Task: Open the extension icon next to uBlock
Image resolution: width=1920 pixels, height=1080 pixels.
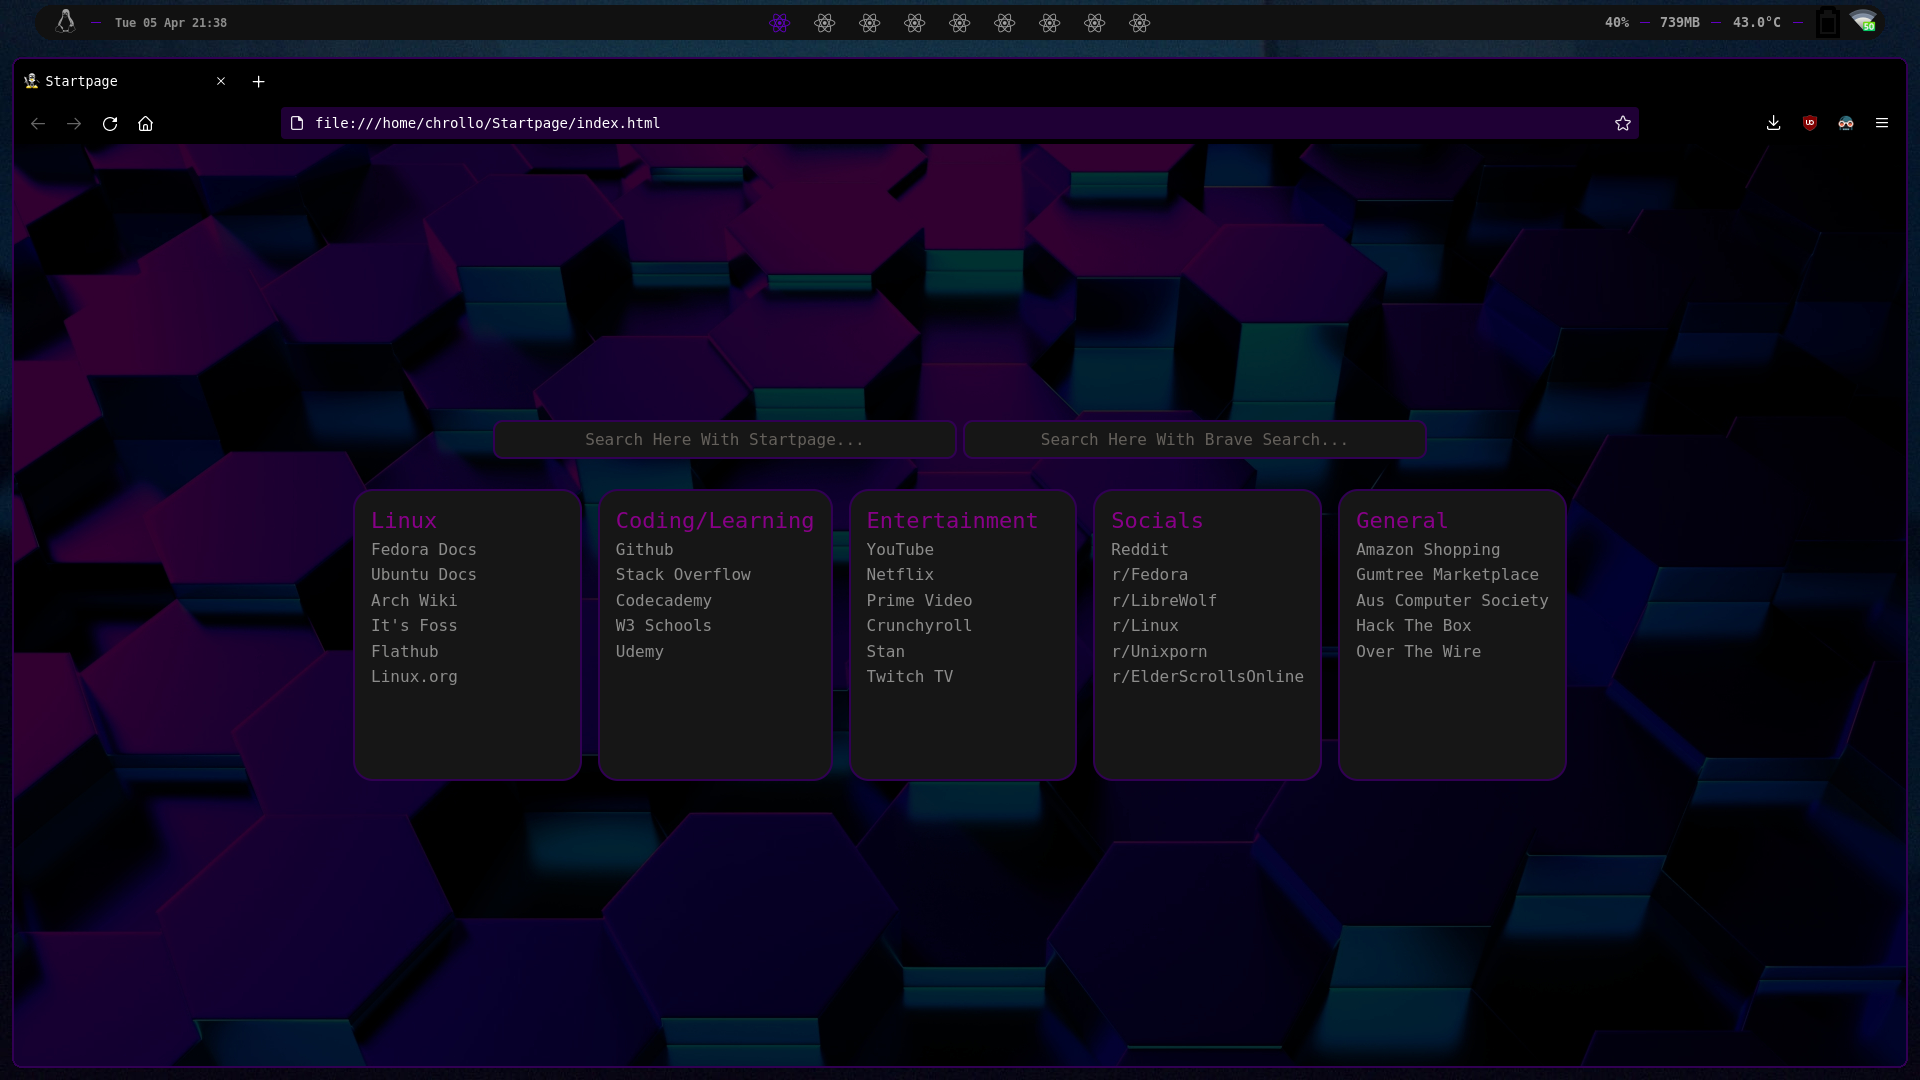Action: pos(1846,123)
